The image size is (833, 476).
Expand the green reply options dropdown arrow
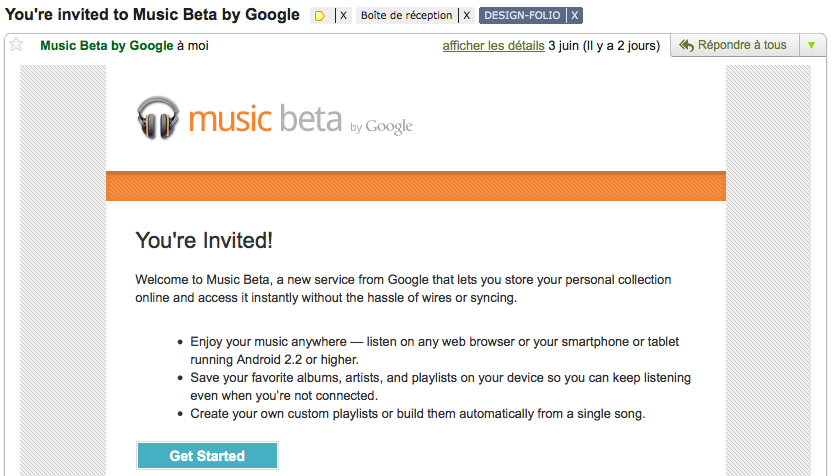point(811,45)
